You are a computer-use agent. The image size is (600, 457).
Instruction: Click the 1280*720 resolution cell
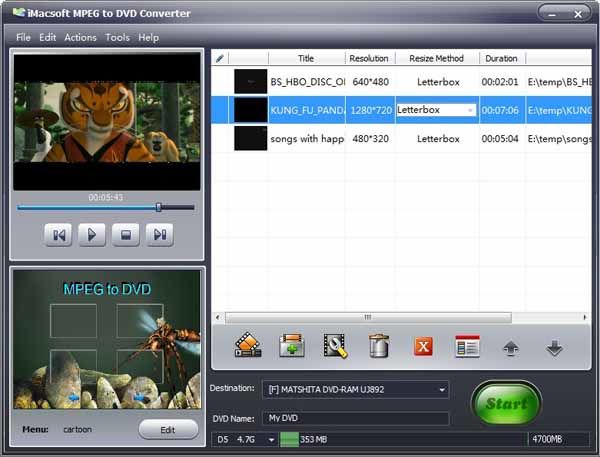tap(370, 111)
